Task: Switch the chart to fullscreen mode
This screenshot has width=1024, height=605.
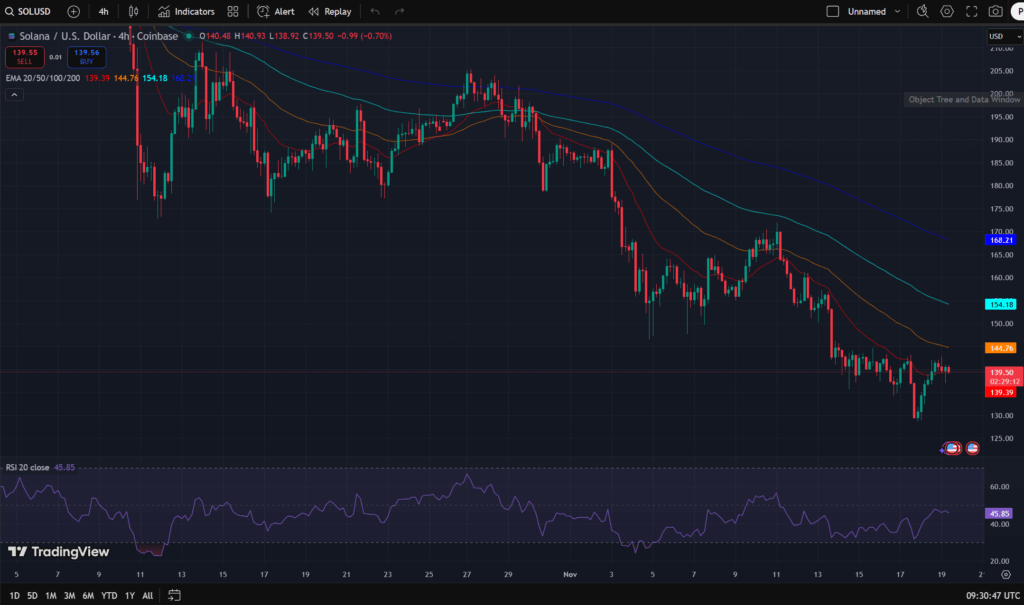Action: pos(972,12)
